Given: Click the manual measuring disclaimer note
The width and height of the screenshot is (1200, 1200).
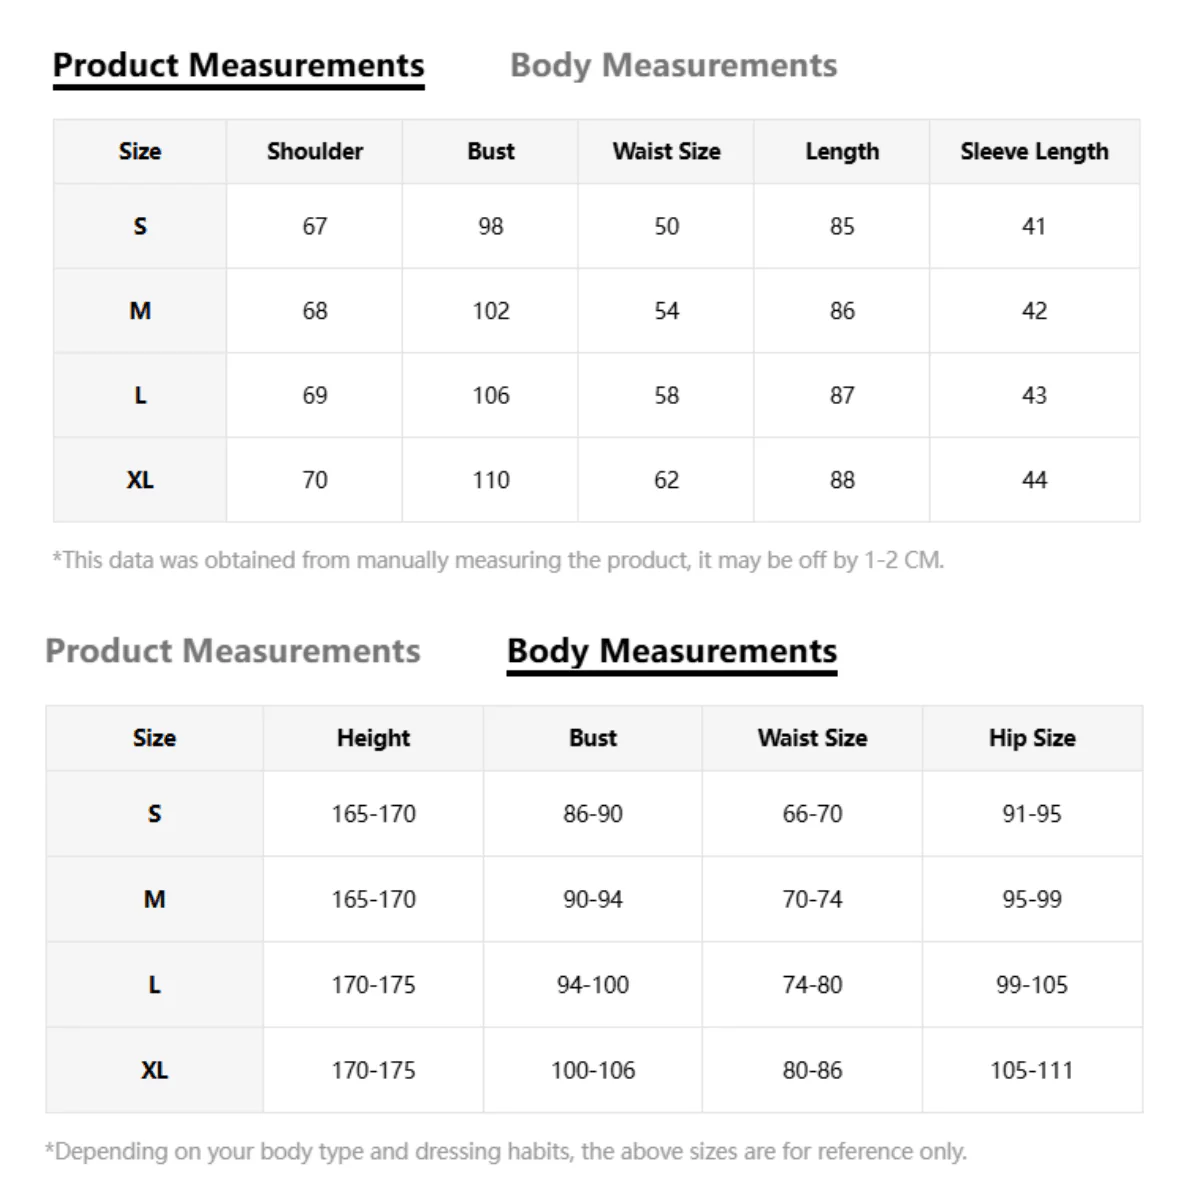Looking at the screenshot, I should (x=498, y=560).
